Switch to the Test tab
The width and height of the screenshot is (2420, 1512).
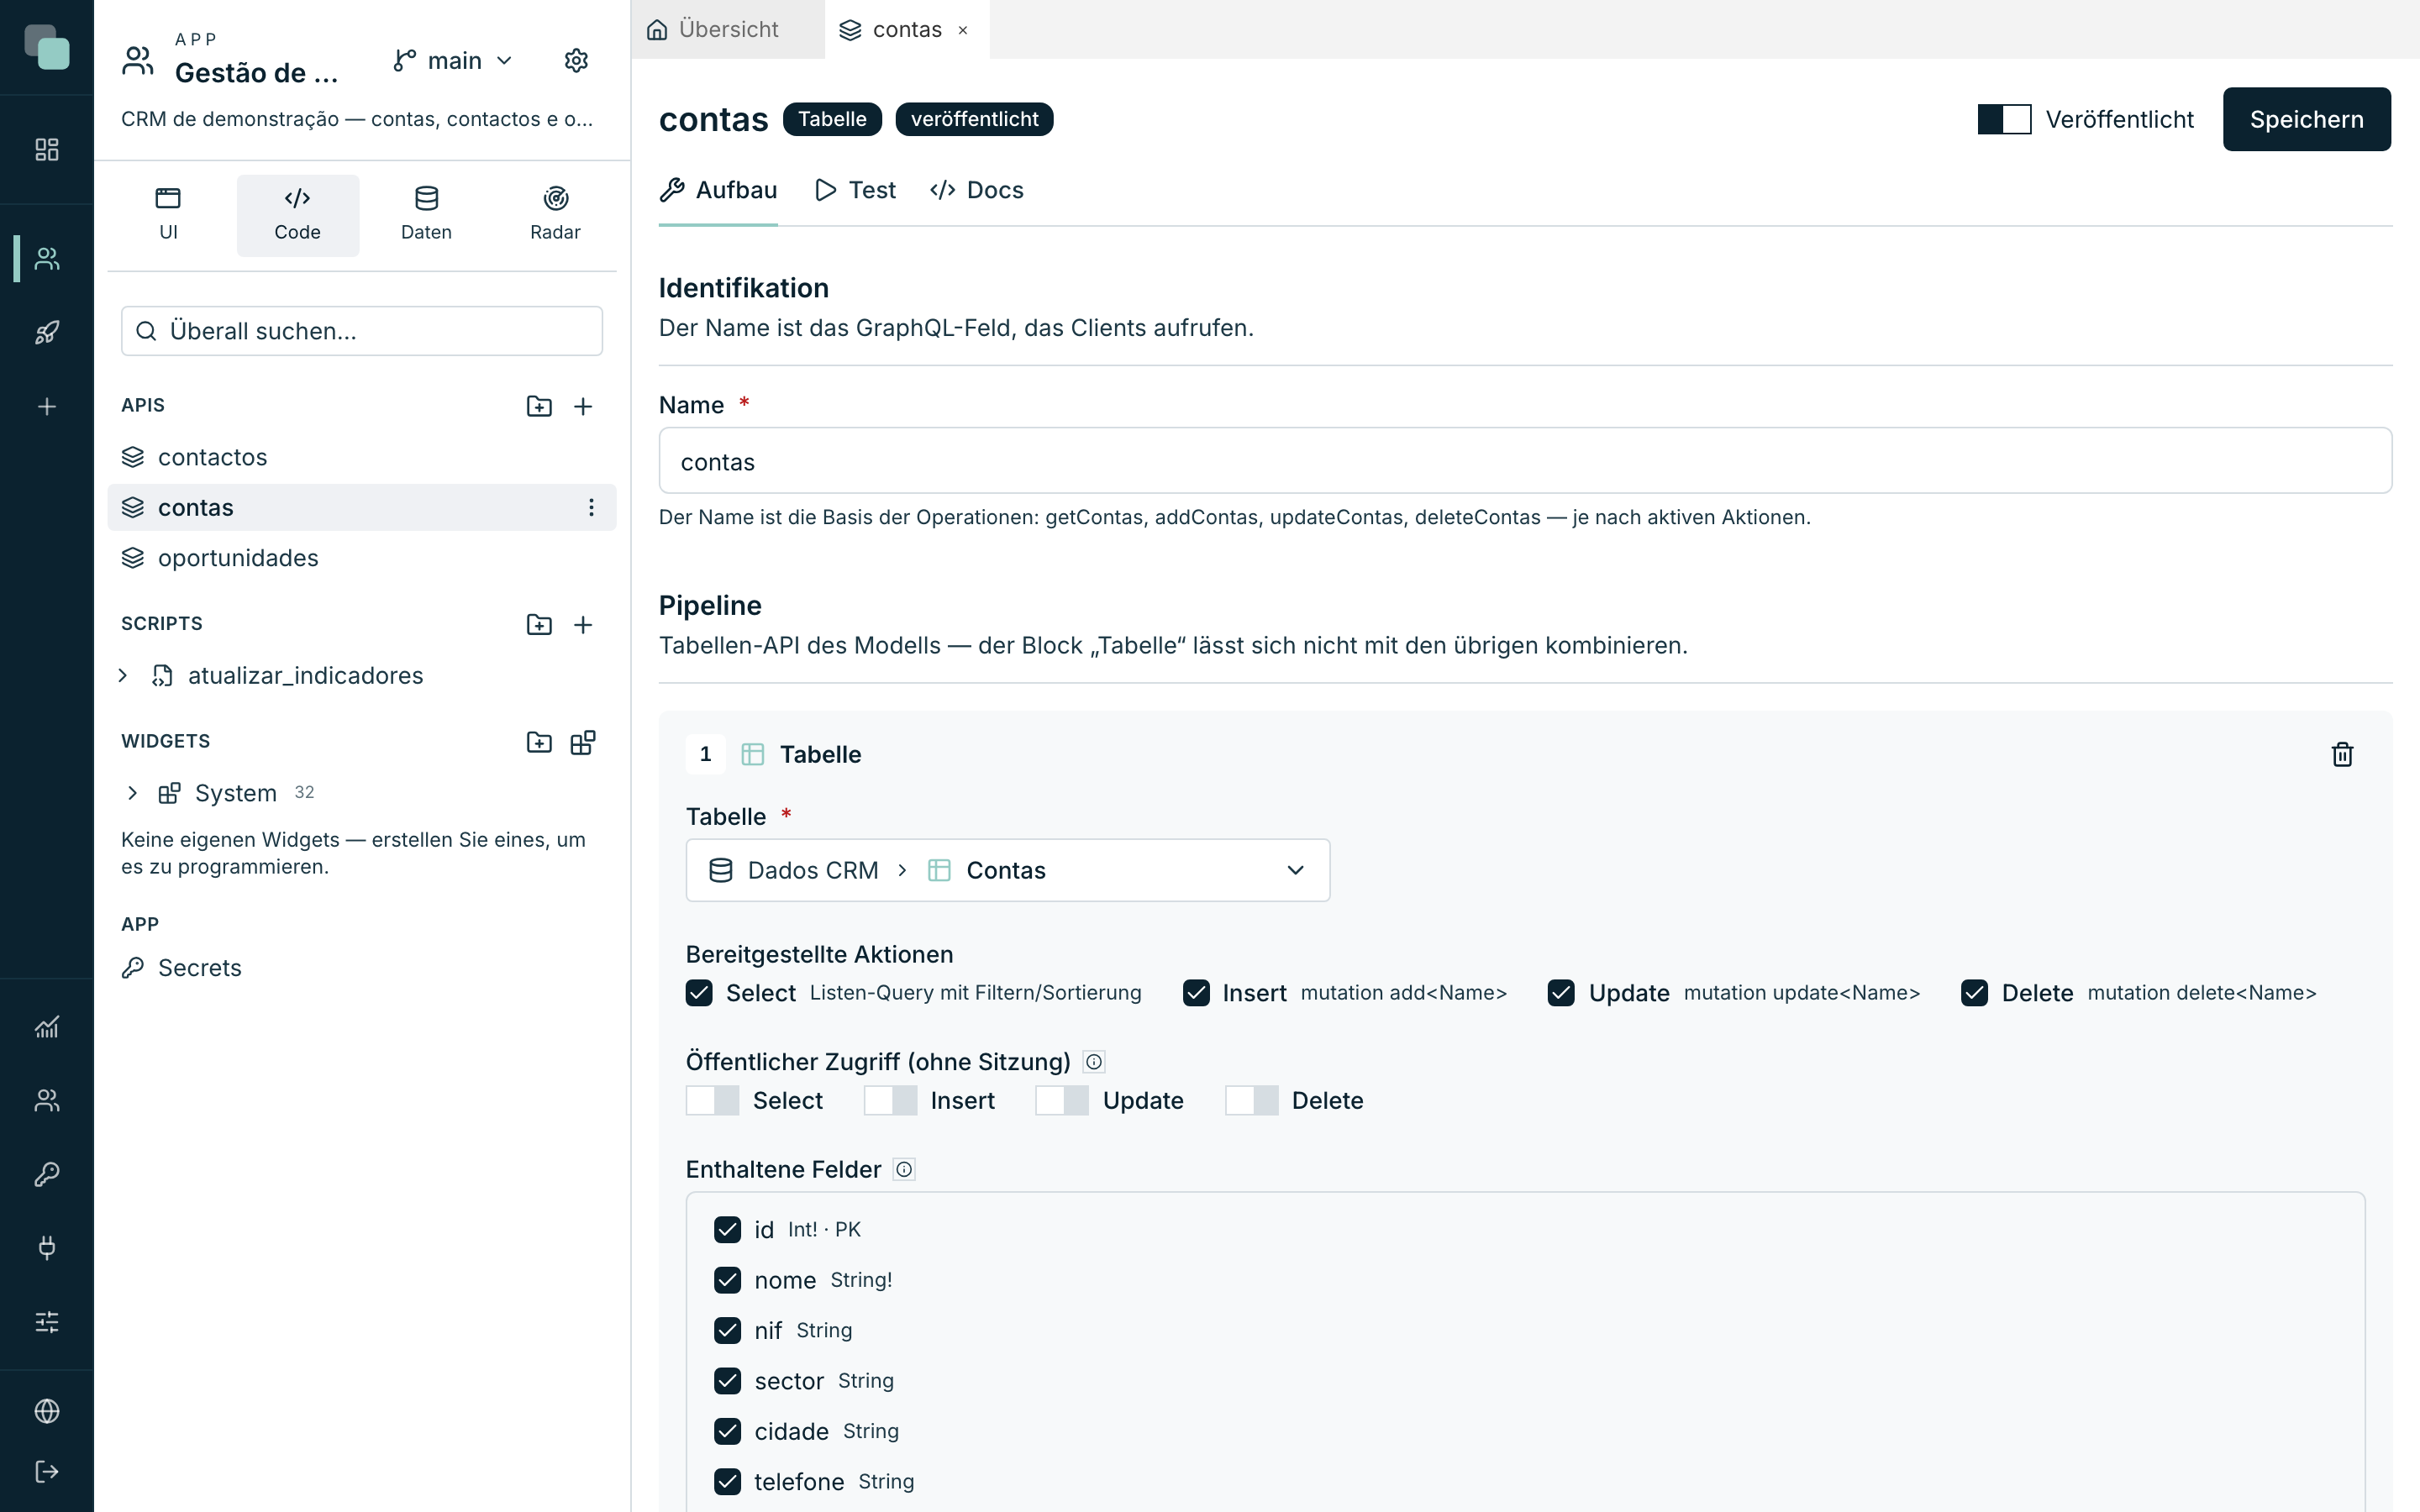(x=855, y=190)
